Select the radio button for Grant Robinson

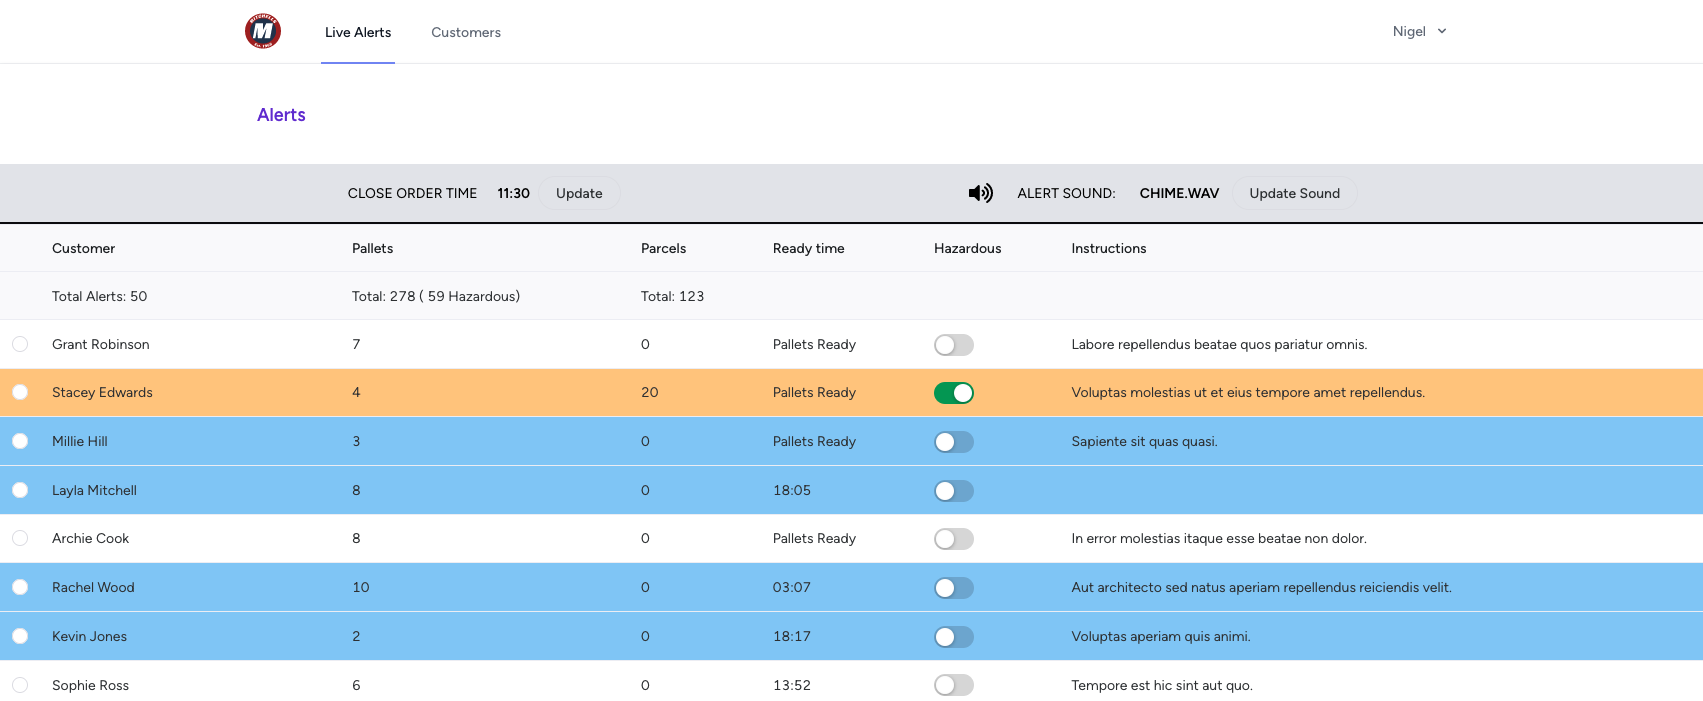20,344
